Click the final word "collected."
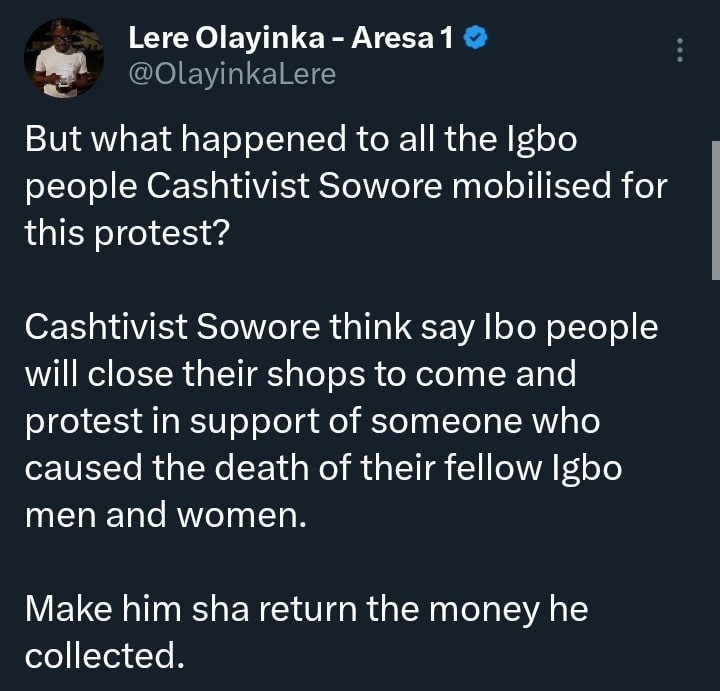Viewport: 720px width, 691px height. pyautogui.click(x=105, y=655)
